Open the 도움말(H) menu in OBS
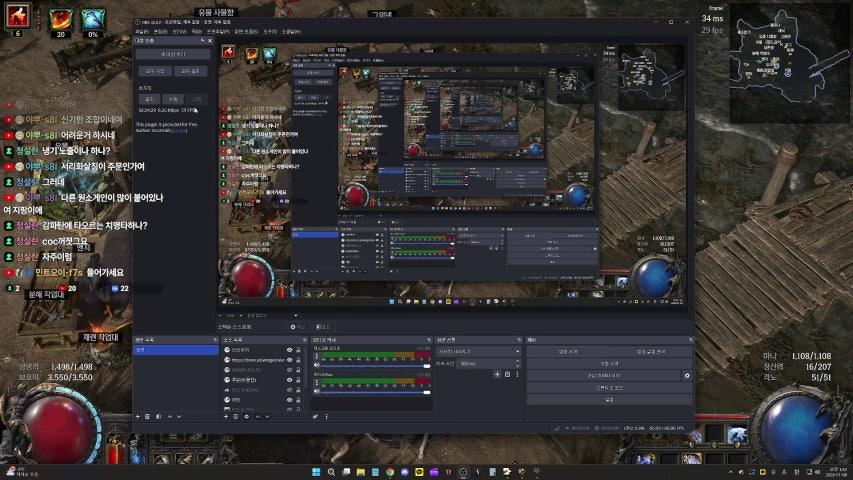Viewport: 853px width, 480px height. pos(291,32)
